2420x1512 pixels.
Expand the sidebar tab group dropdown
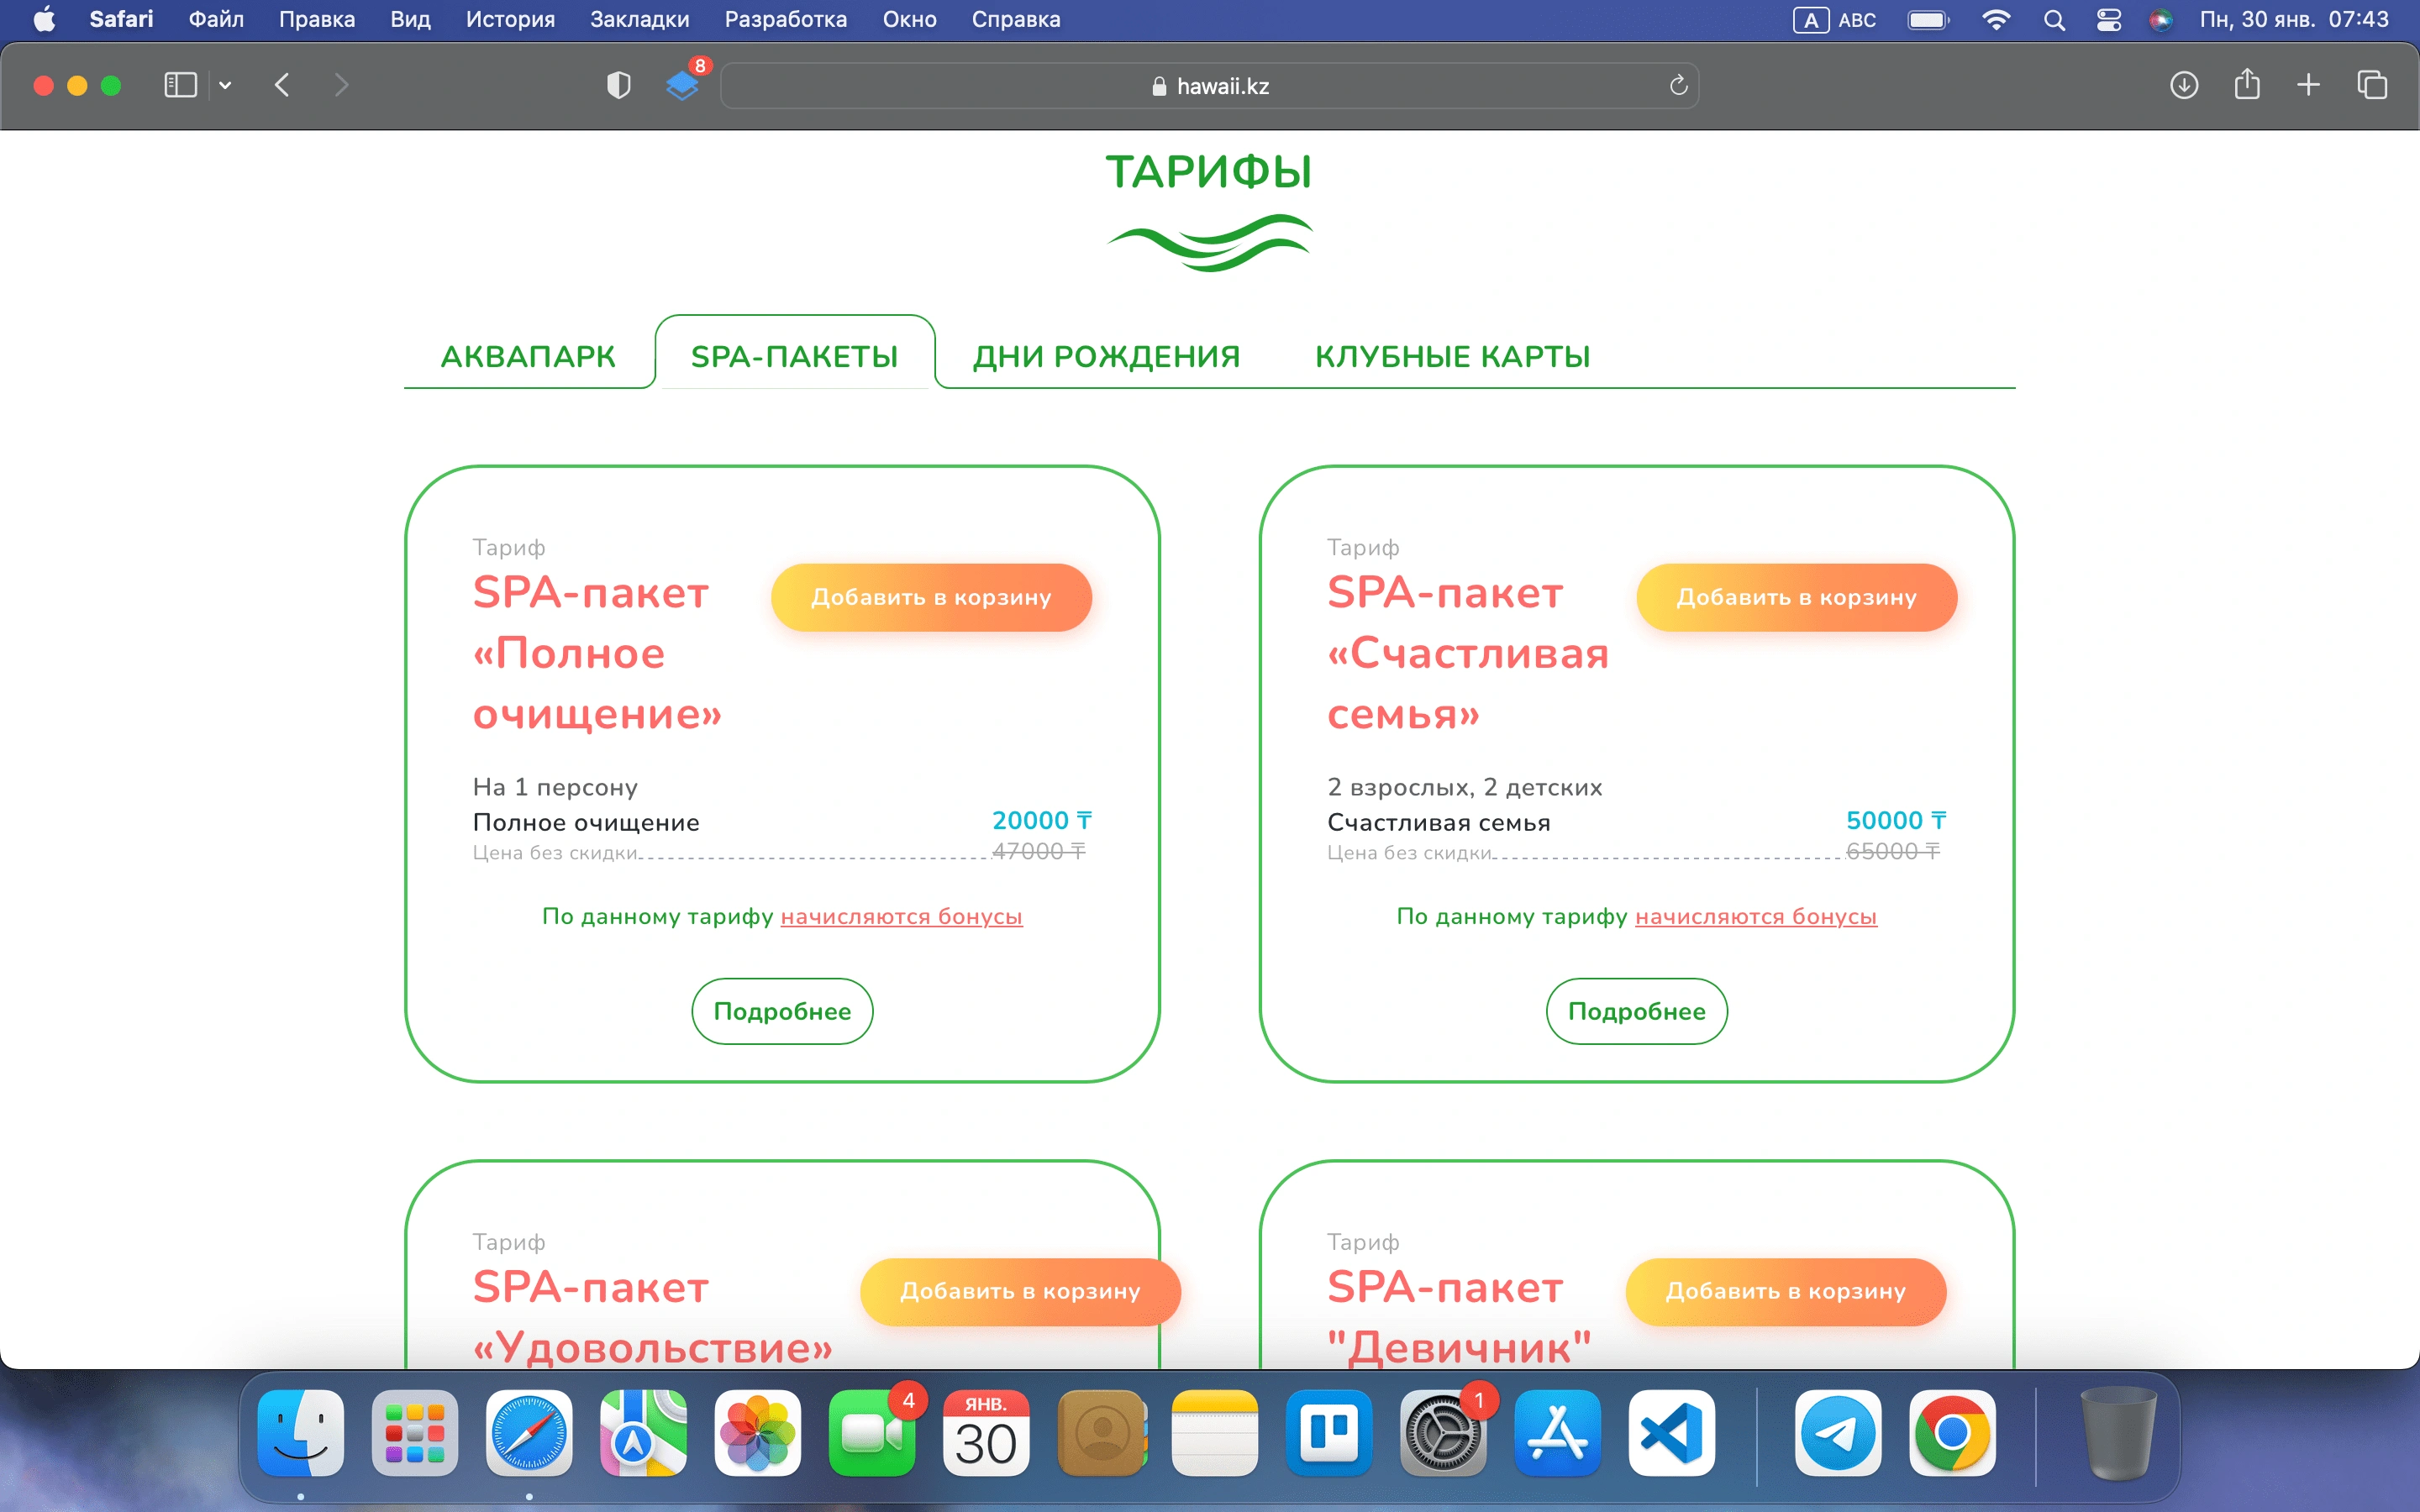click(x=226, y=85)
